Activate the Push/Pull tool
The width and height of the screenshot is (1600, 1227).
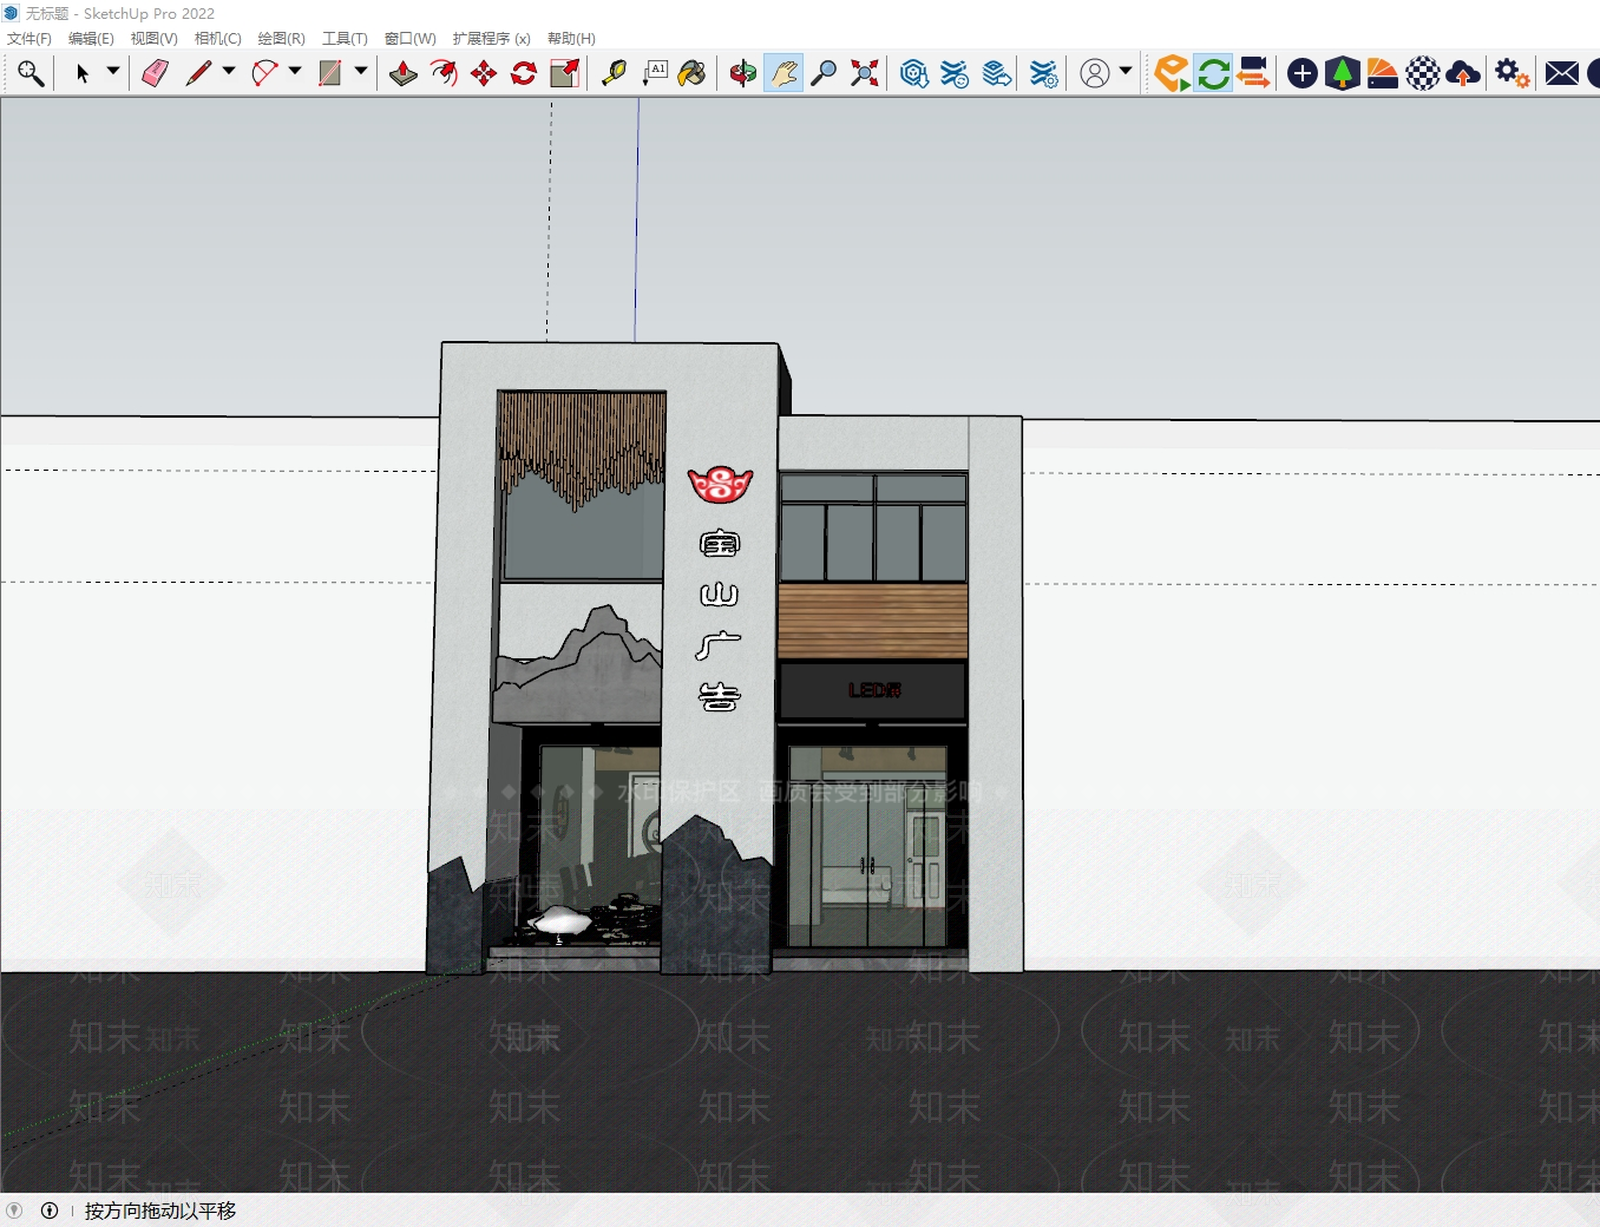pos(403,73)
